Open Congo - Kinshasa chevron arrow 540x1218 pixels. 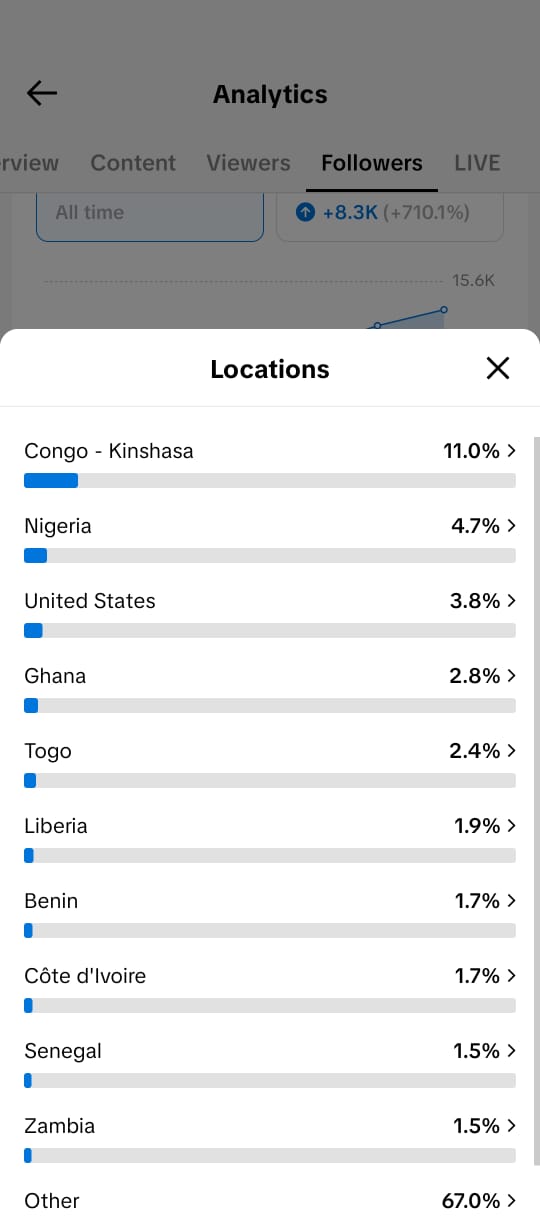click(512, 451)
